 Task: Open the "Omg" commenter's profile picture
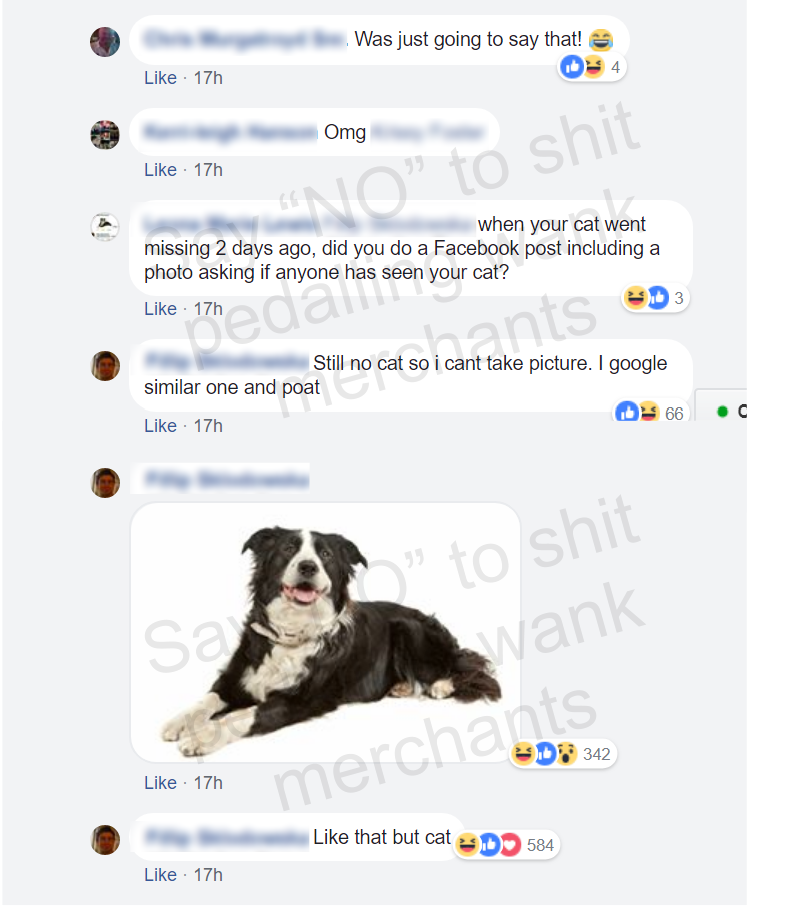(105, 135)
